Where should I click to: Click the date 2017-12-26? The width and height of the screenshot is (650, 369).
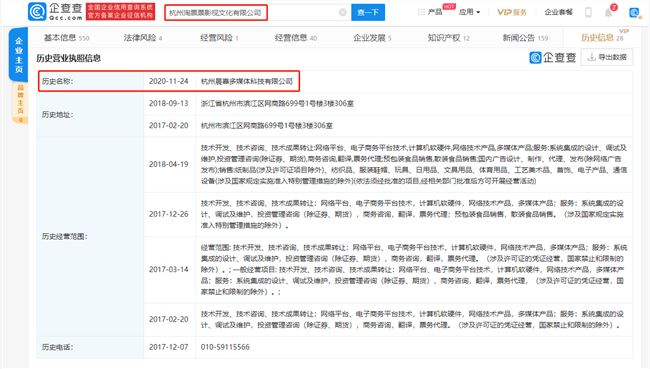169,214
